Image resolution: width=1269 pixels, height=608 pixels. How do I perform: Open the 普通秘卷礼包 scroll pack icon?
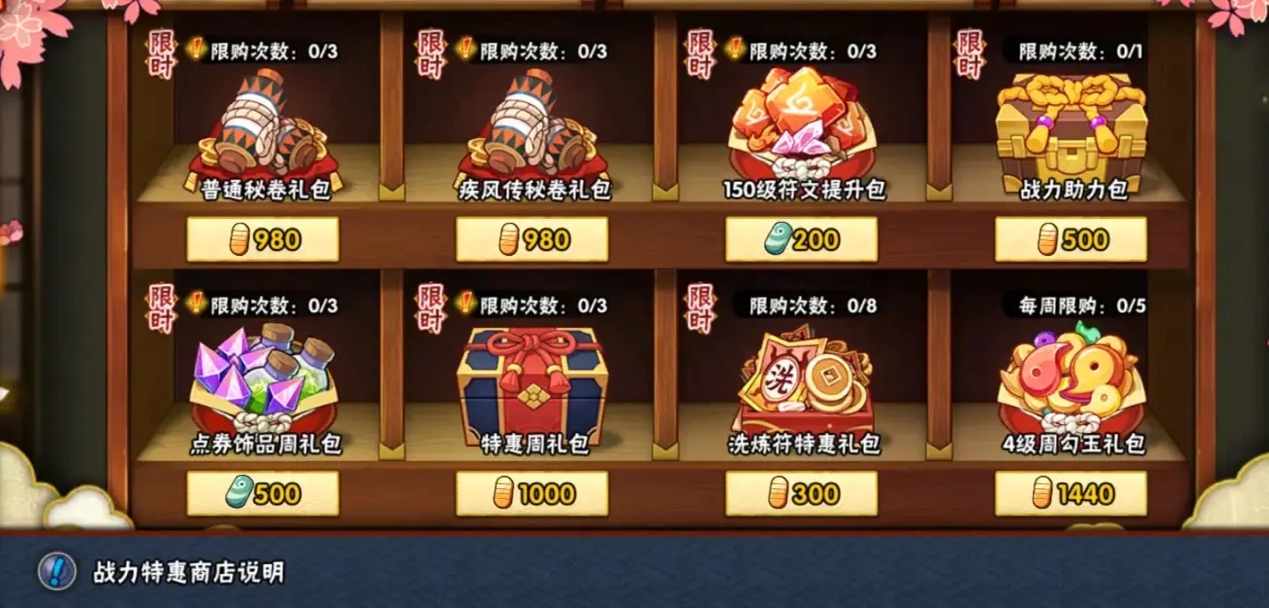coord(263,126)
